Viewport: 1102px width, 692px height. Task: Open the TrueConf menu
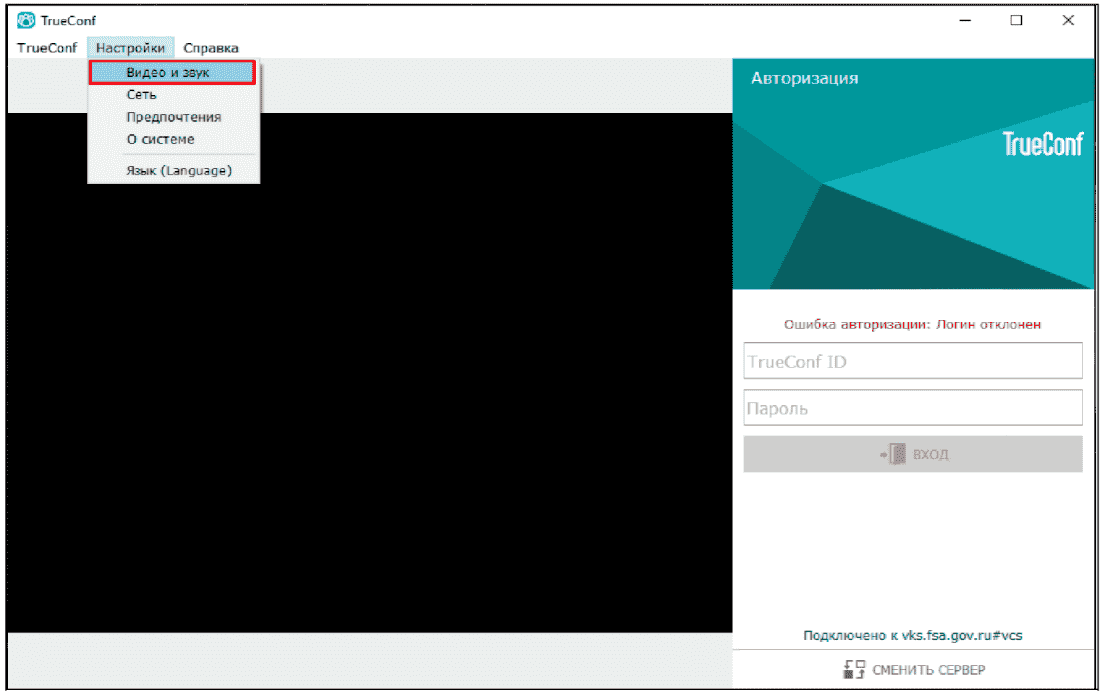(47, 48)
